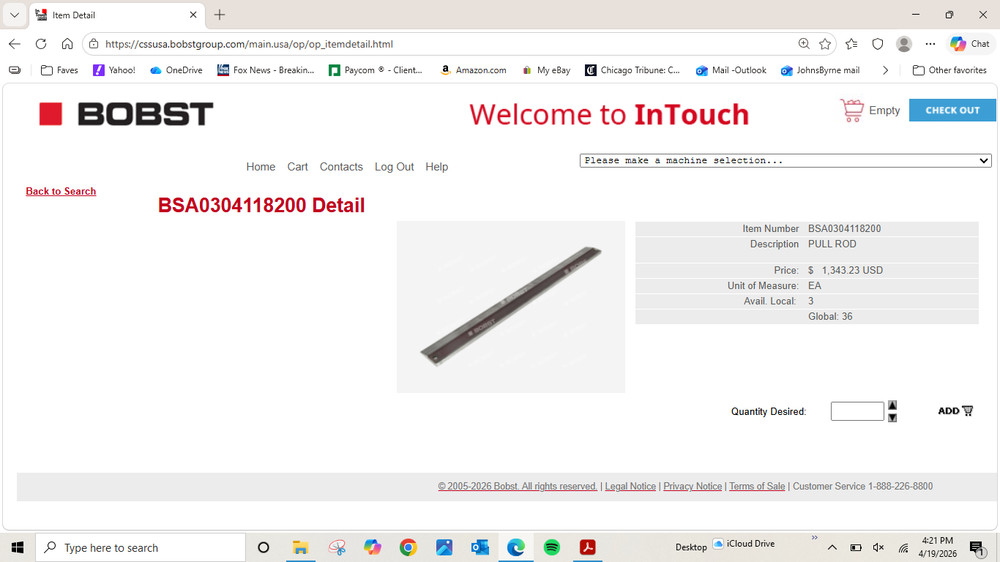Reload the current page

[x=41, y=44]
